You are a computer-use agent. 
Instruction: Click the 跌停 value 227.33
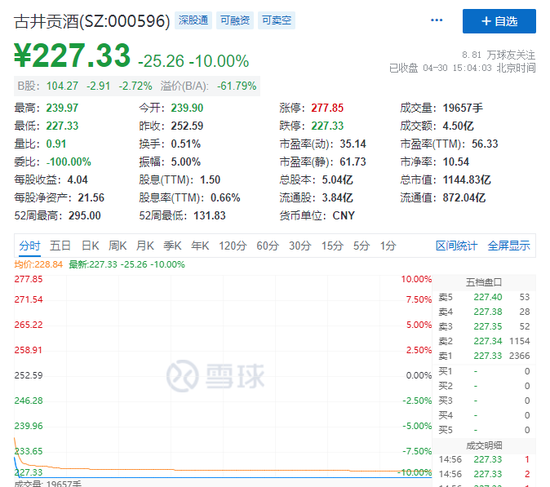pos(327,126)
